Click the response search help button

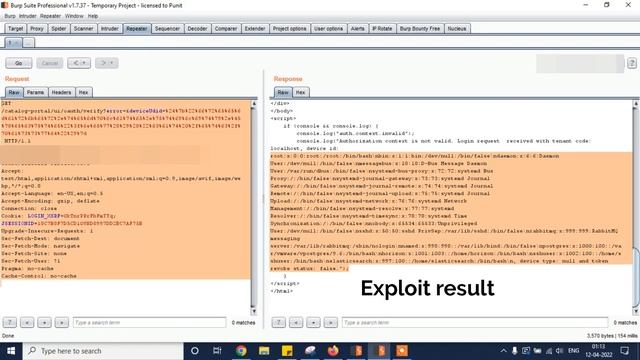coord(279,322)
